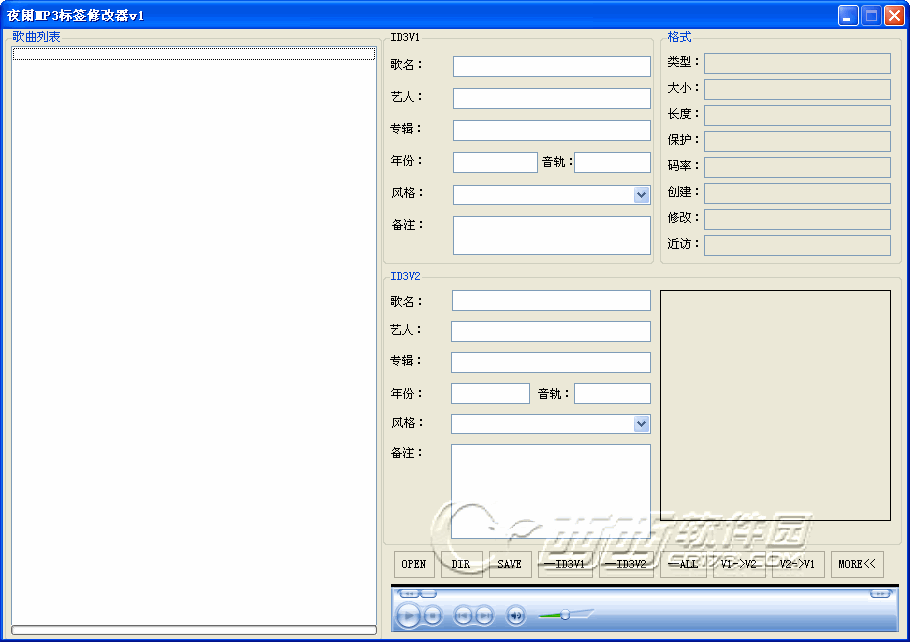Click the ID3V1 艺人 input field
The image size is (910, 642).
coord(551,98)
